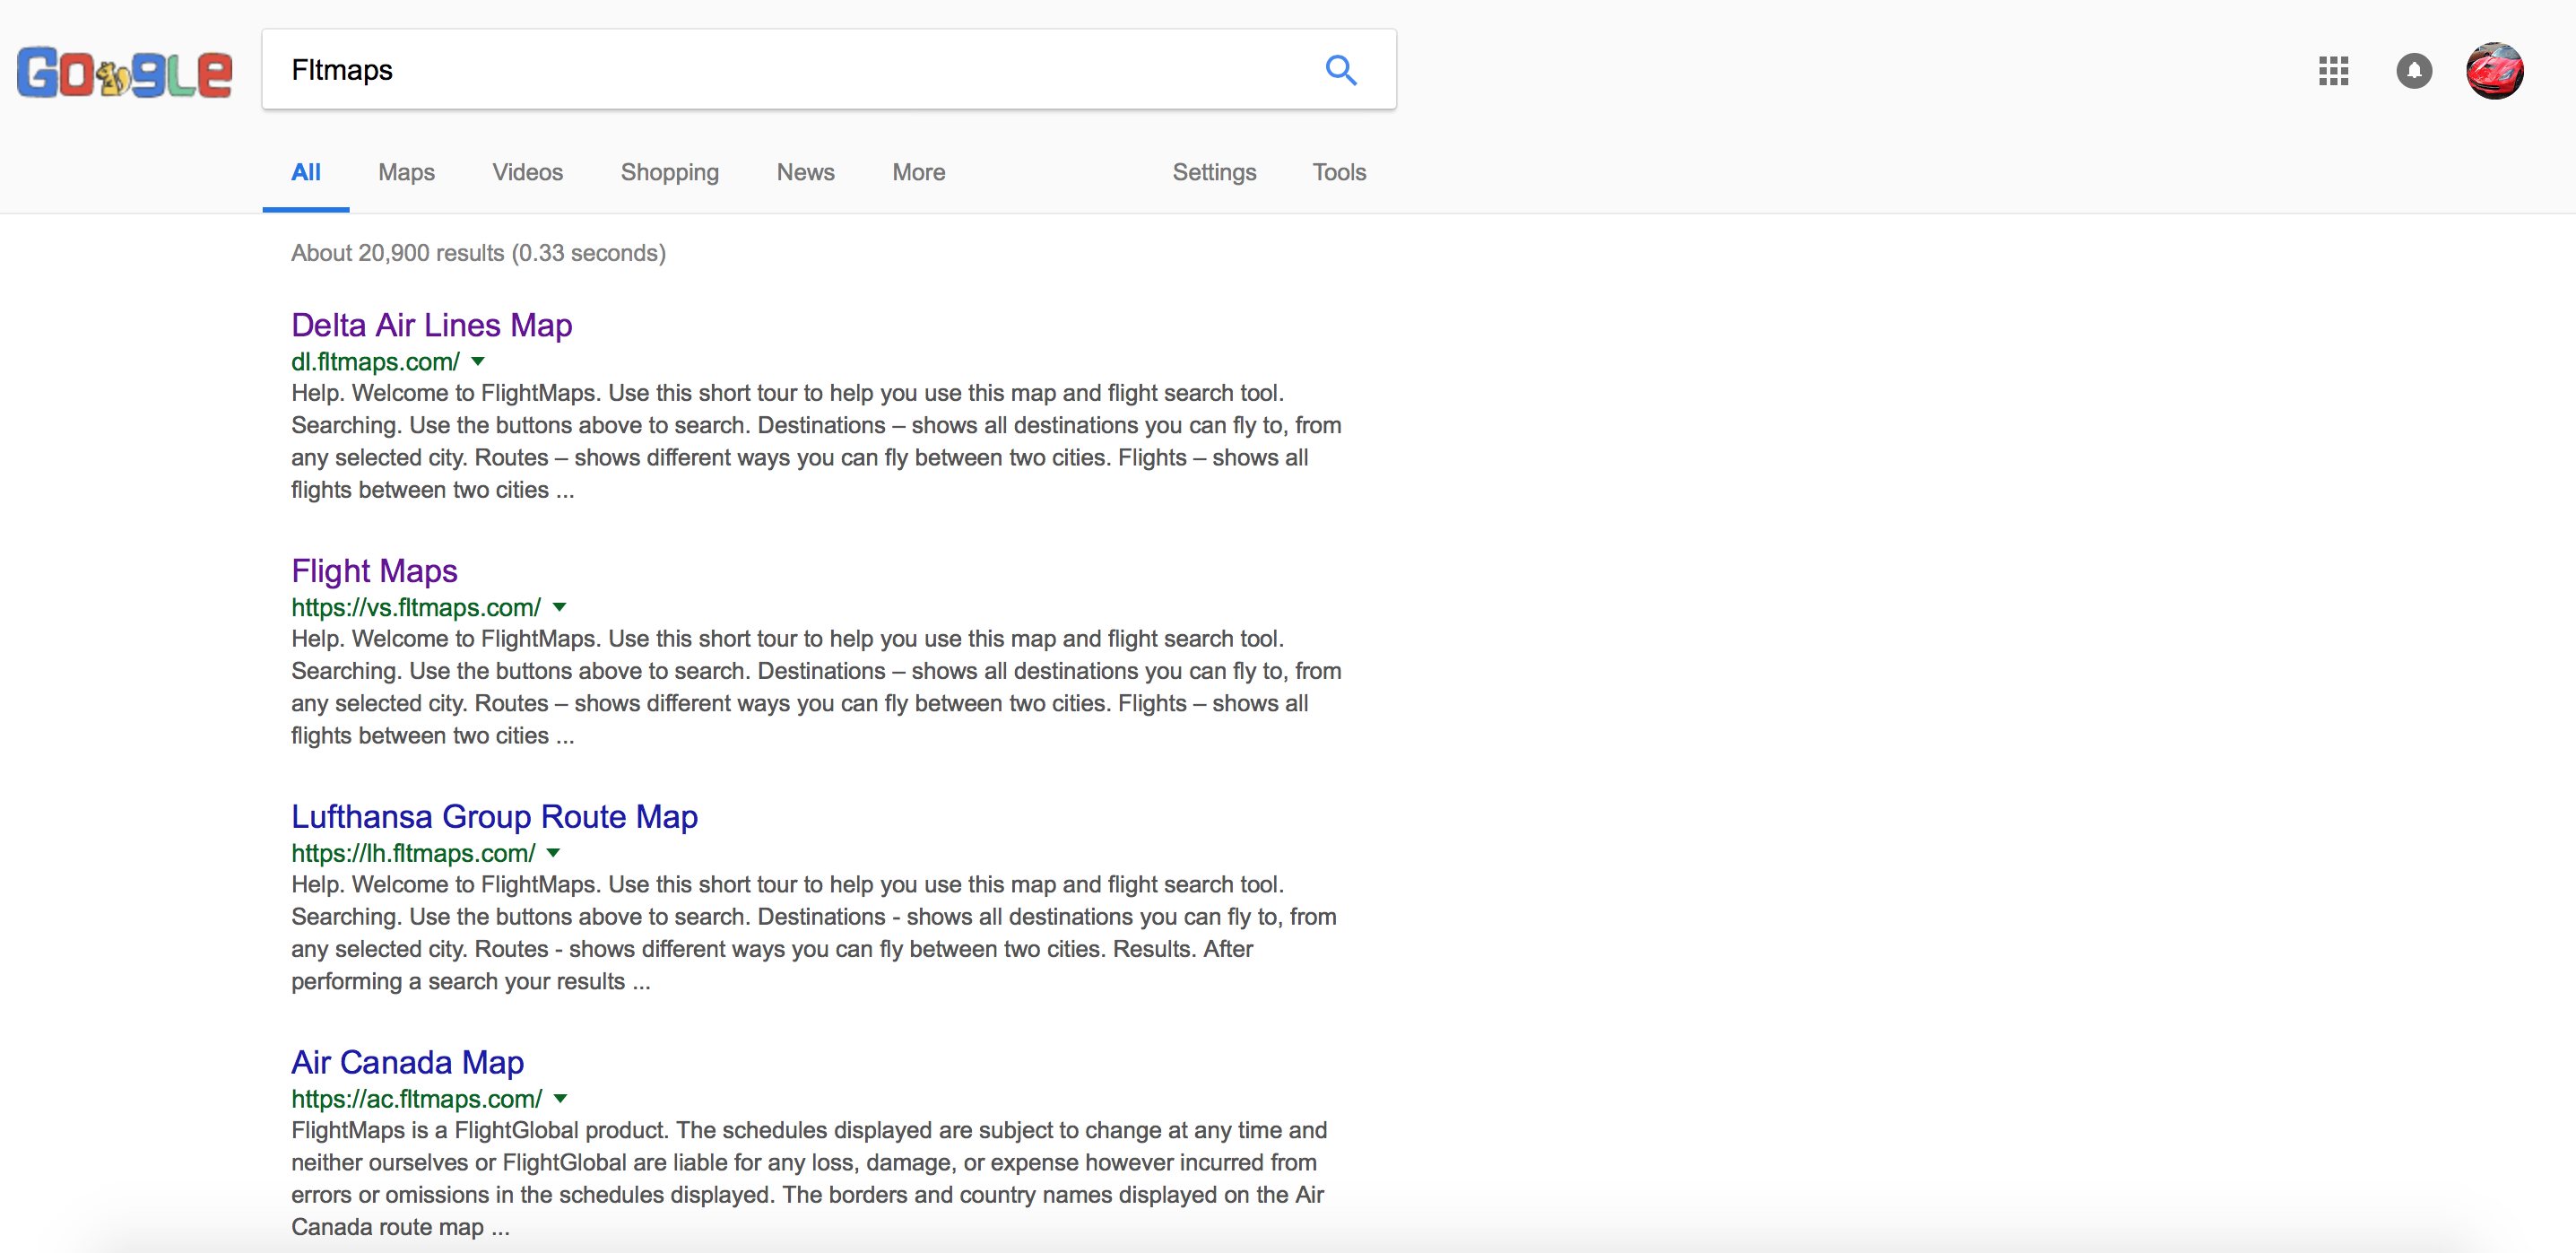Open the notifications bell
This screenshot has height=1253, width=2576.
click(2414, 71)
